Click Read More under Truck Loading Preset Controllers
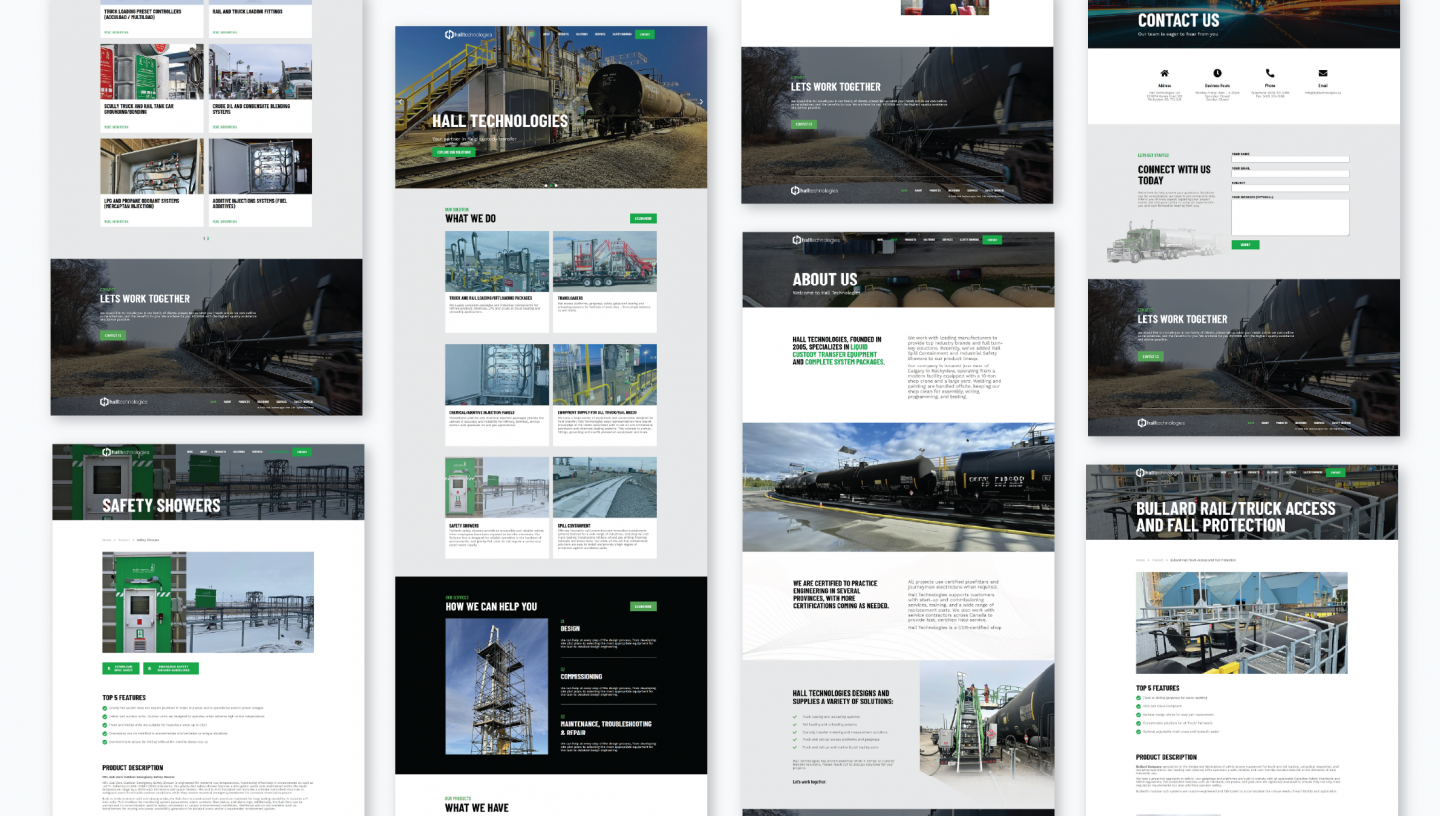The width and height of the screenshot is (1440, 816). [x=115, y=32]
